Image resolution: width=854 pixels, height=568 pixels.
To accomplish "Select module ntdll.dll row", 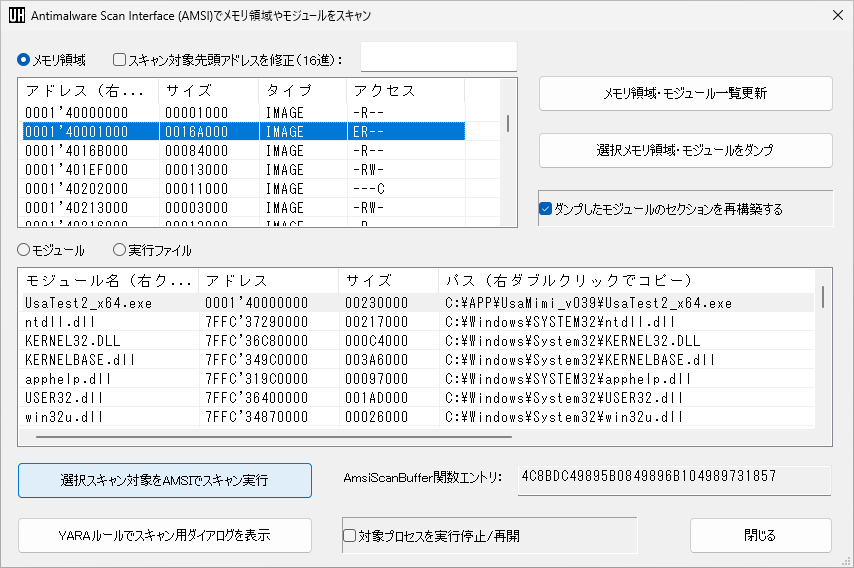I will 418,322.
